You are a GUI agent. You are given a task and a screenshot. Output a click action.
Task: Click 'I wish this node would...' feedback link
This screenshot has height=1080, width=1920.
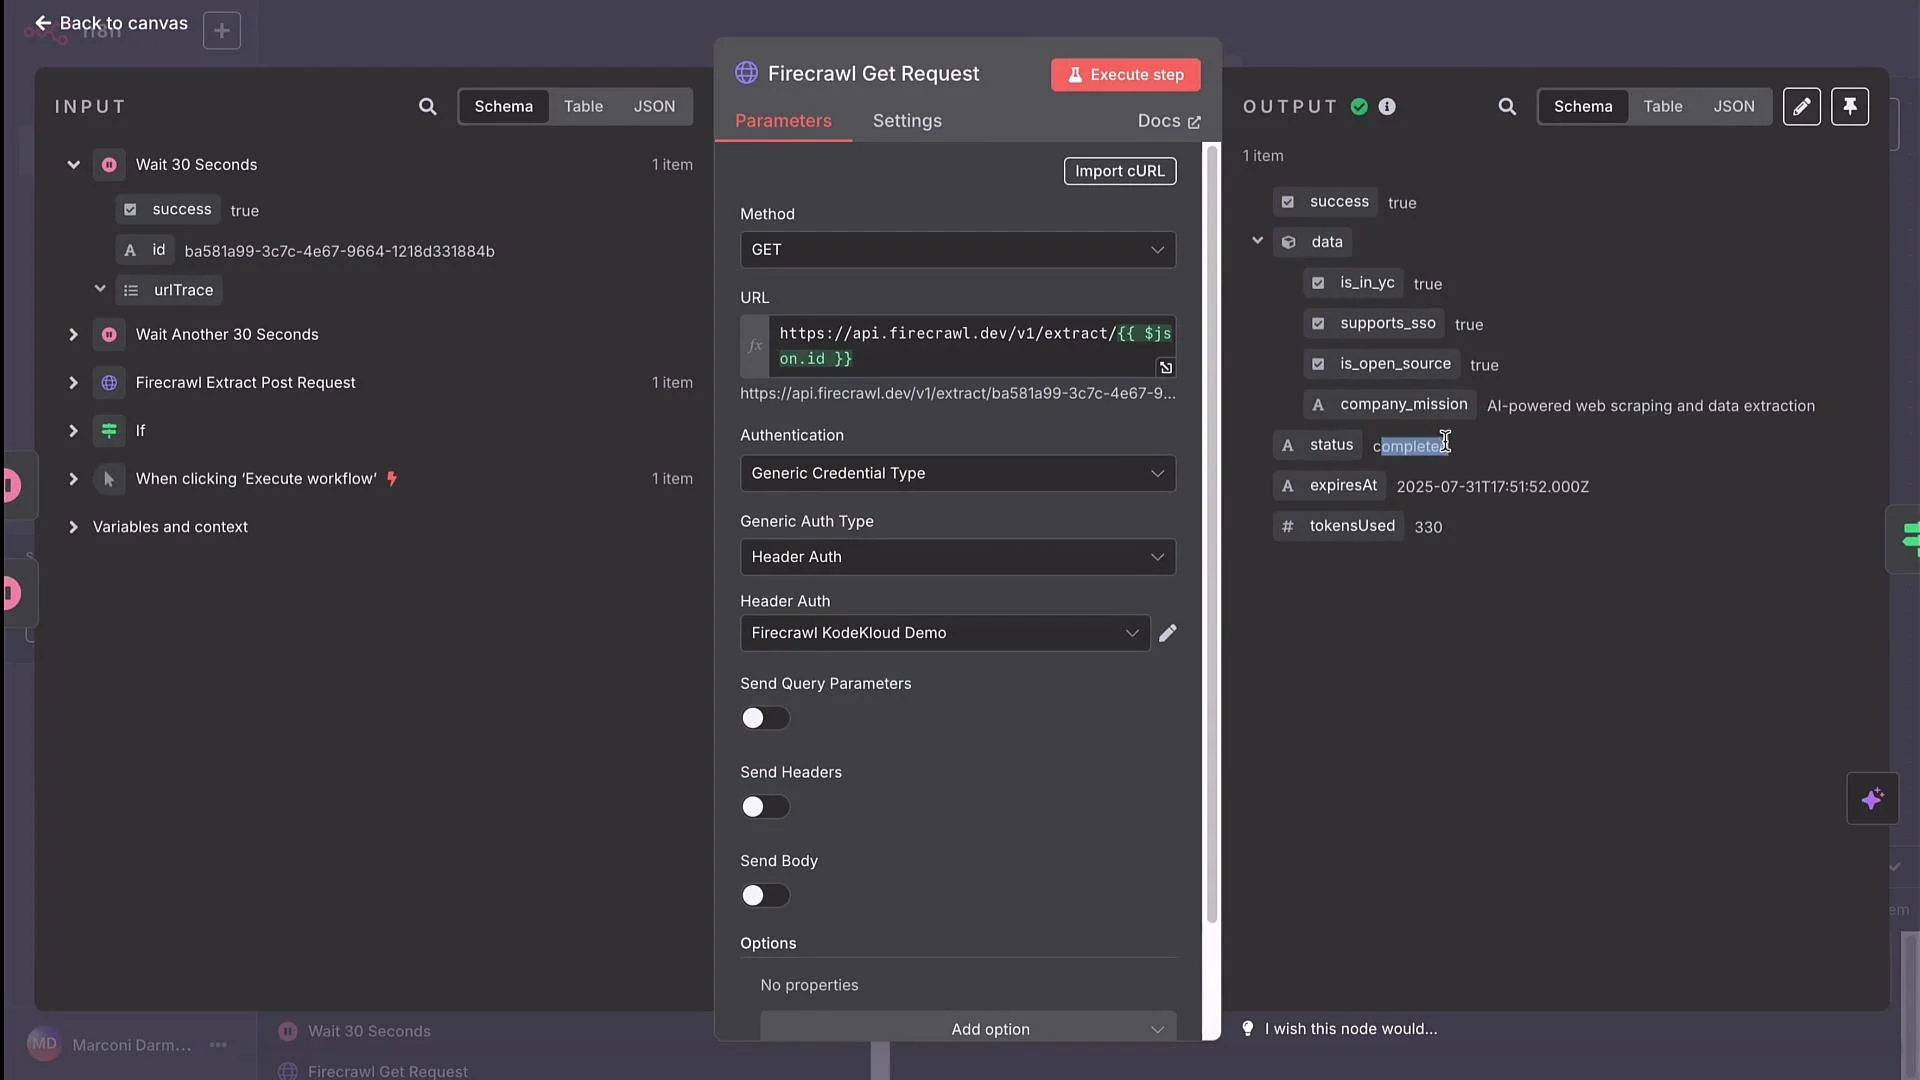click(x=1351, y=1028)
